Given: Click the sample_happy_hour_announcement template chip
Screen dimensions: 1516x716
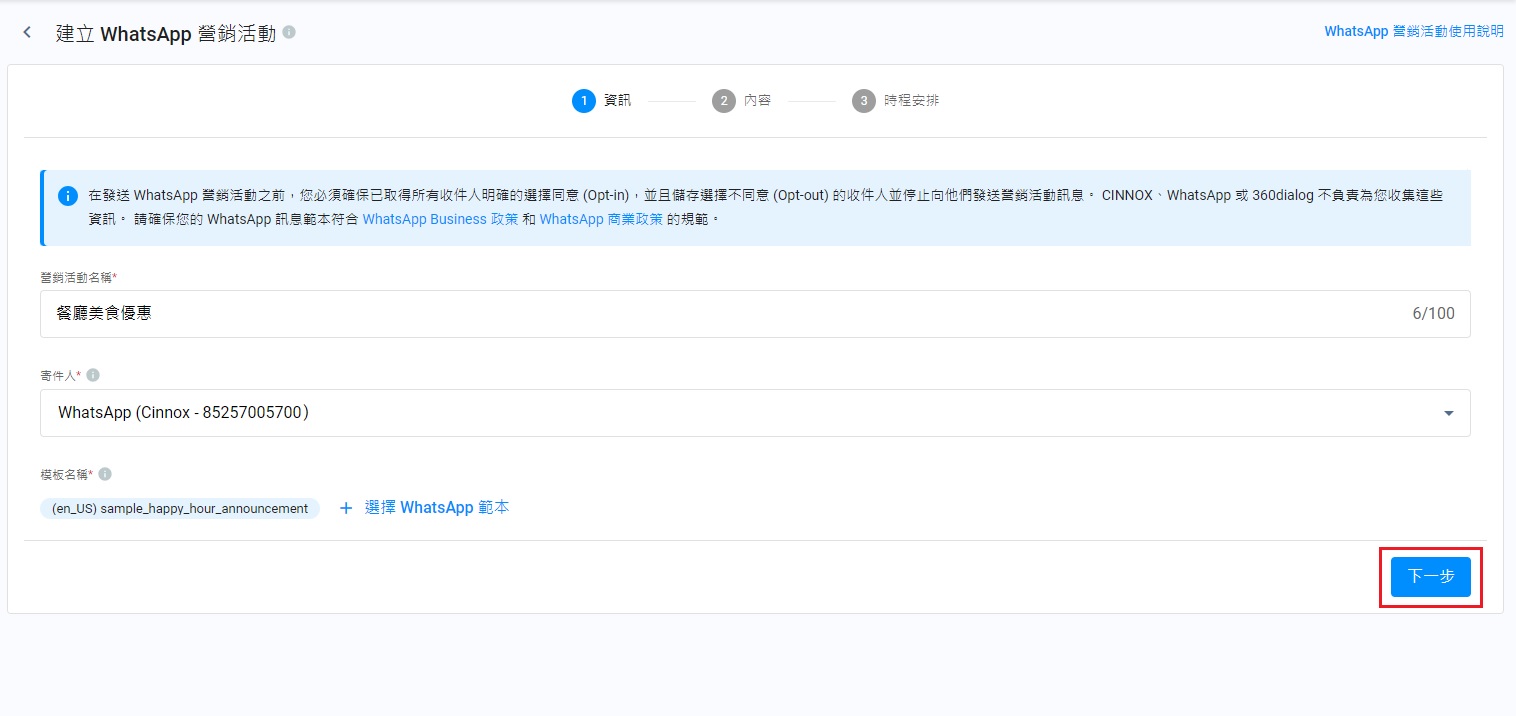Looking at the screenshot, I should 180,508.
